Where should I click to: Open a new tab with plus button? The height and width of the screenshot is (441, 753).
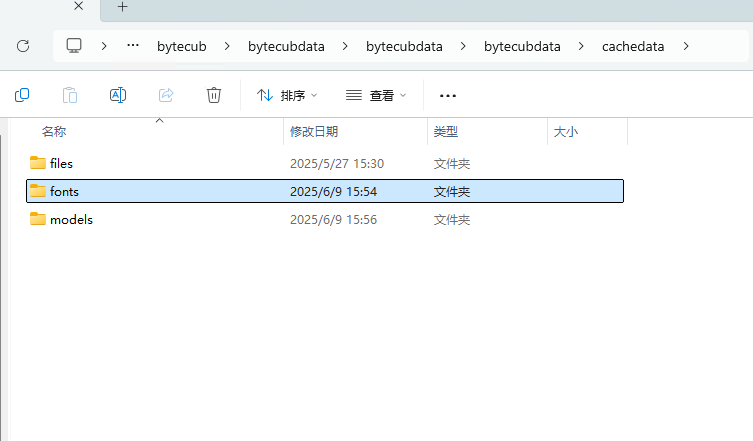(122, 7)
